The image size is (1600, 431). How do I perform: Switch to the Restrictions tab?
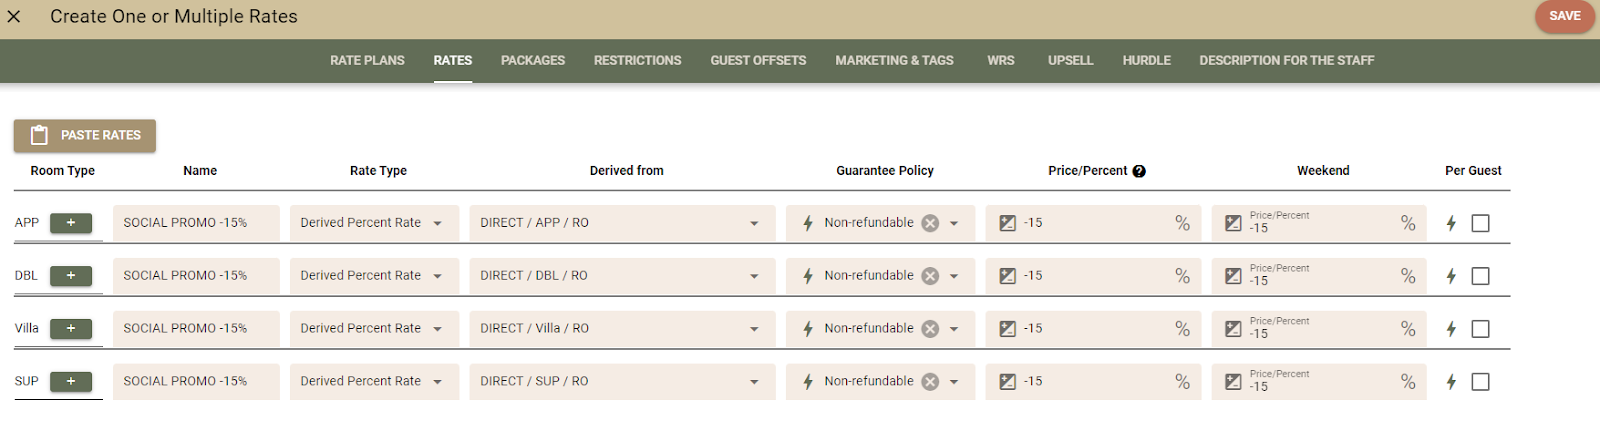click(x=637, y=61)
